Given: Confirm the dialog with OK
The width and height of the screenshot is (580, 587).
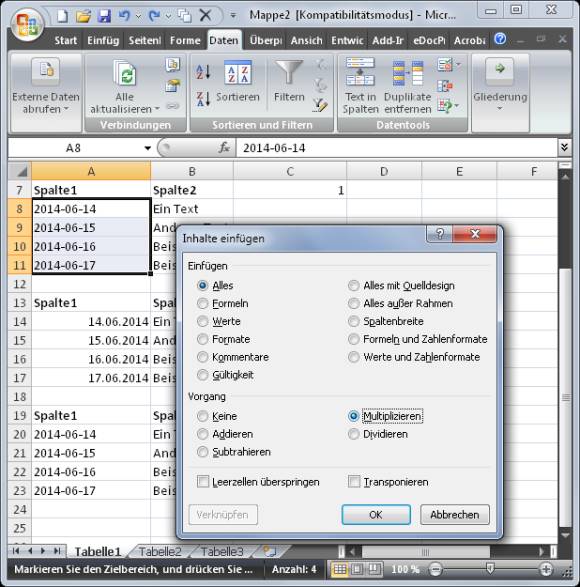Looking at the screenshot, I should [x=376, y=514].
